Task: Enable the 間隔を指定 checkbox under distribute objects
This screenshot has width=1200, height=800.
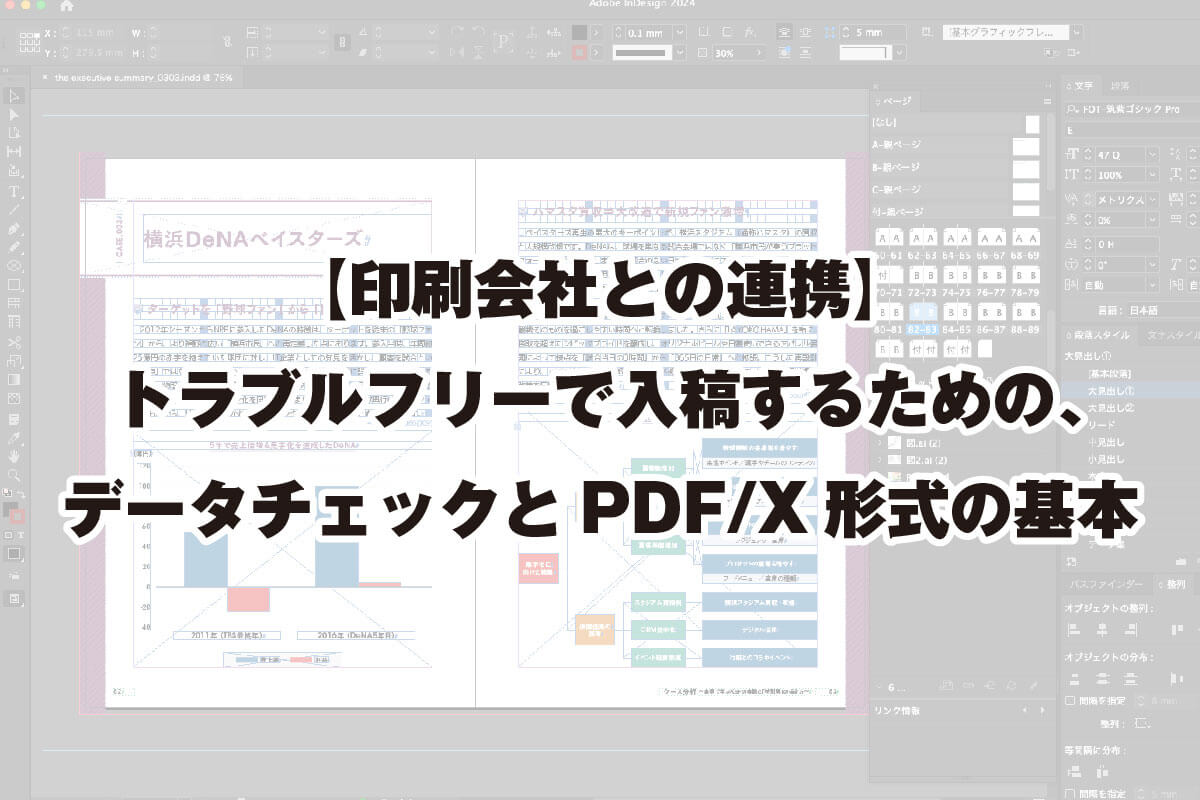Action: (x=1071, y=701)
